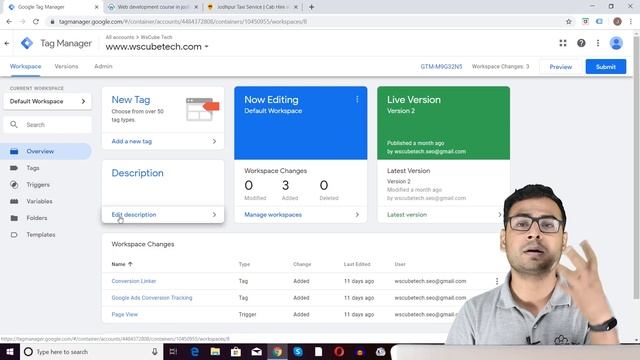
Task: Click the search magnifier icon in sidebar
Action: point(14,124)
